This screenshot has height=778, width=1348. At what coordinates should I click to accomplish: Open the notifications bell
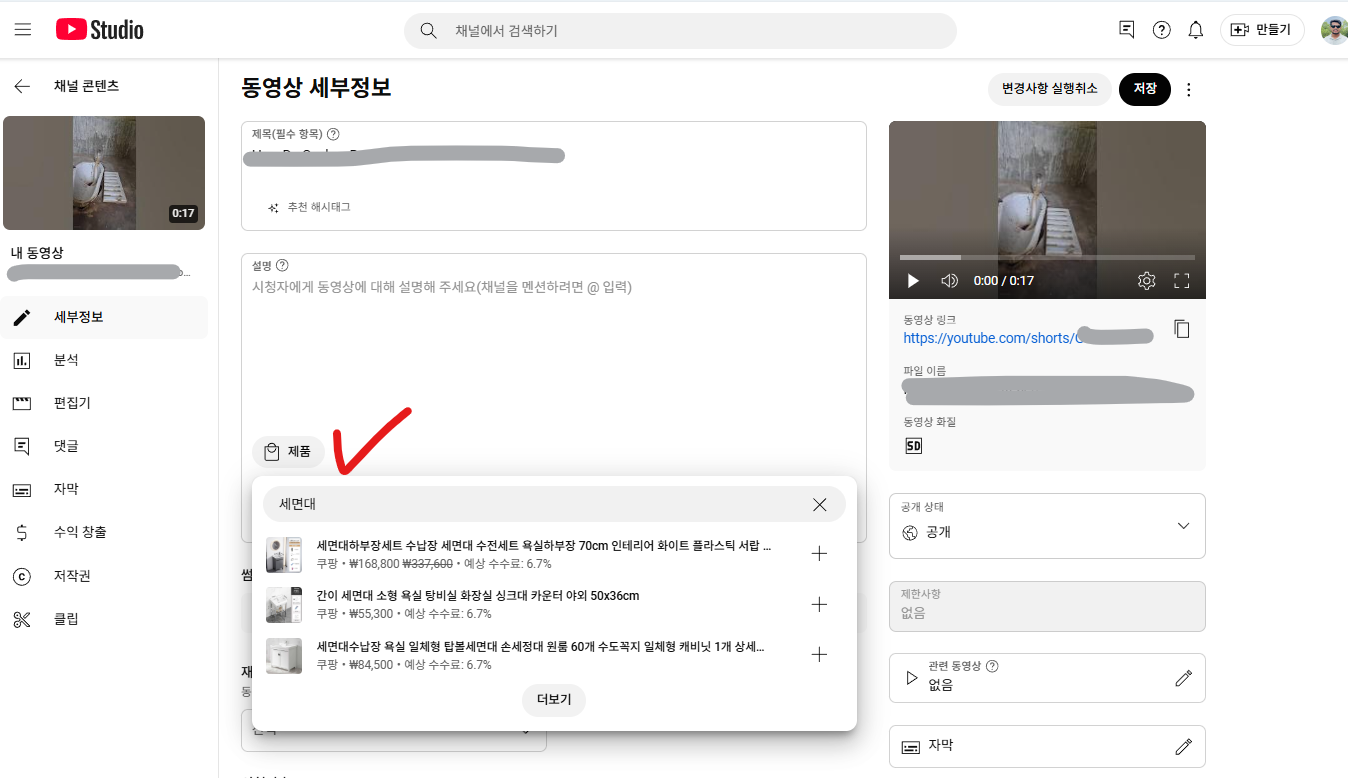(1195, 30)
